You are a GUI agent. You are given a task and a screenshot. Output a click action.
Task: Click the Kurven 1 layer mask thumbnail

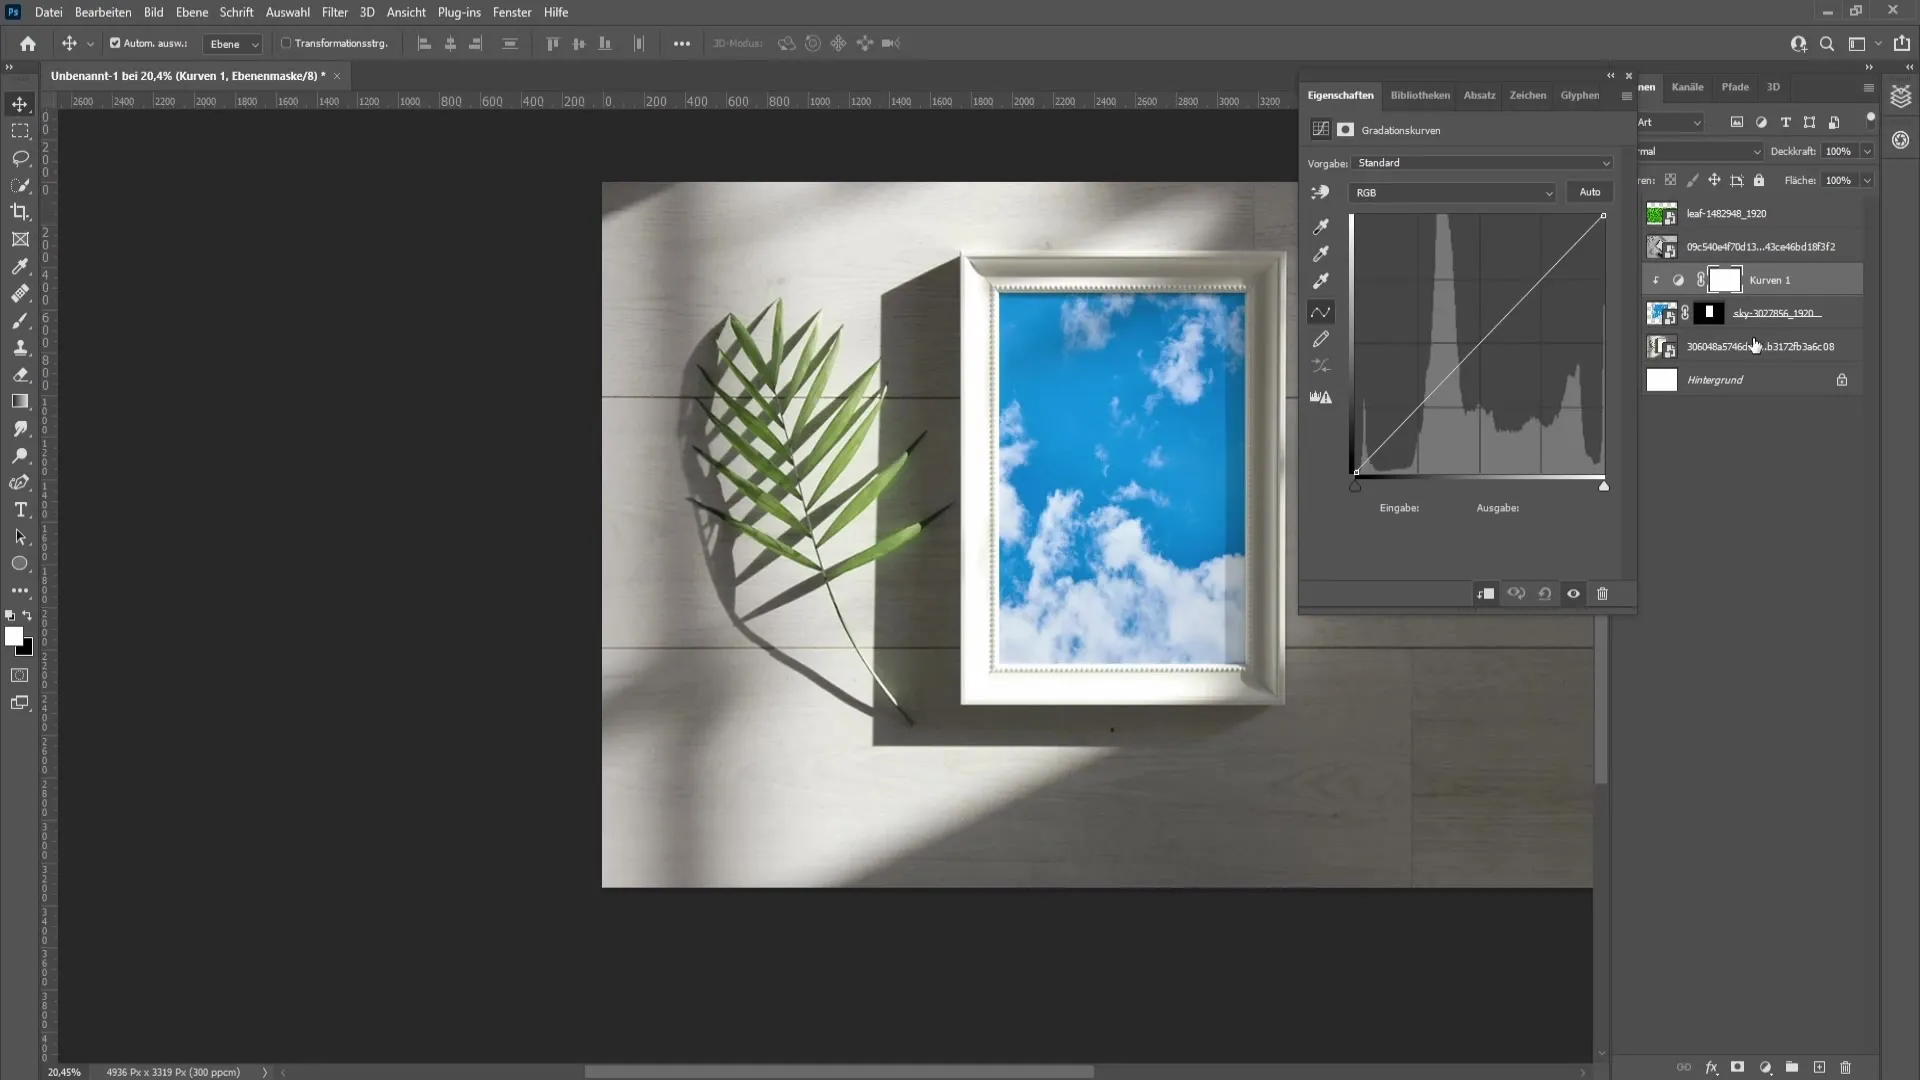pos(1725,280)
